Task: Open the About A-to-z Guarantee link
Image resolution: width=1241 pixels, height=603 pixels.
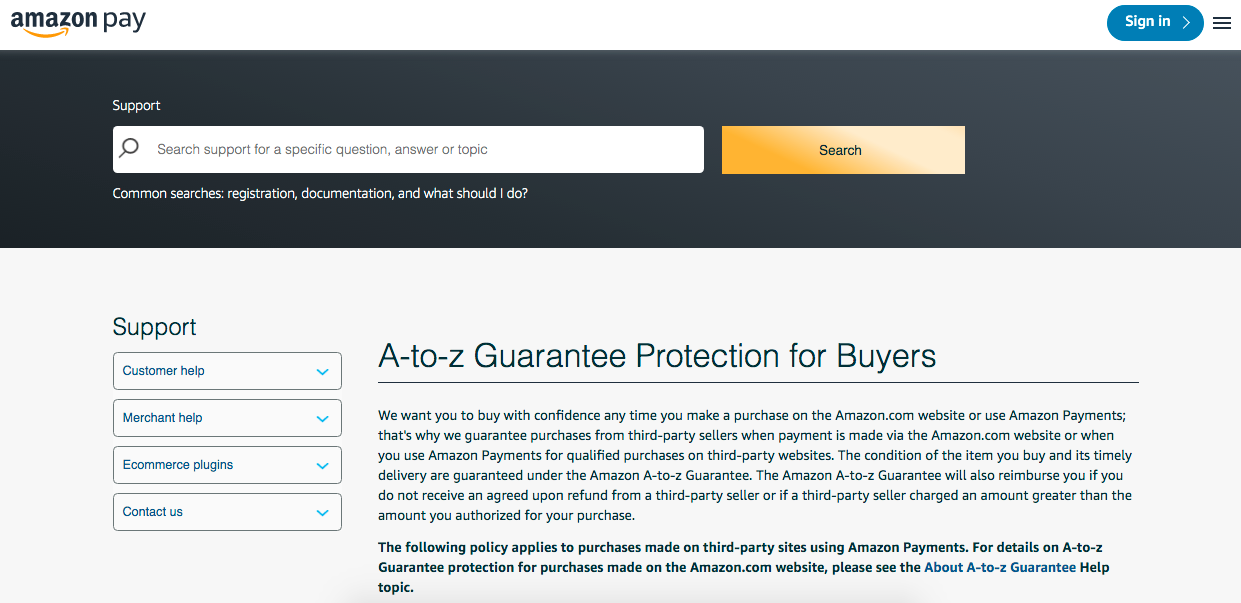Action: click(x=999, y=567)
